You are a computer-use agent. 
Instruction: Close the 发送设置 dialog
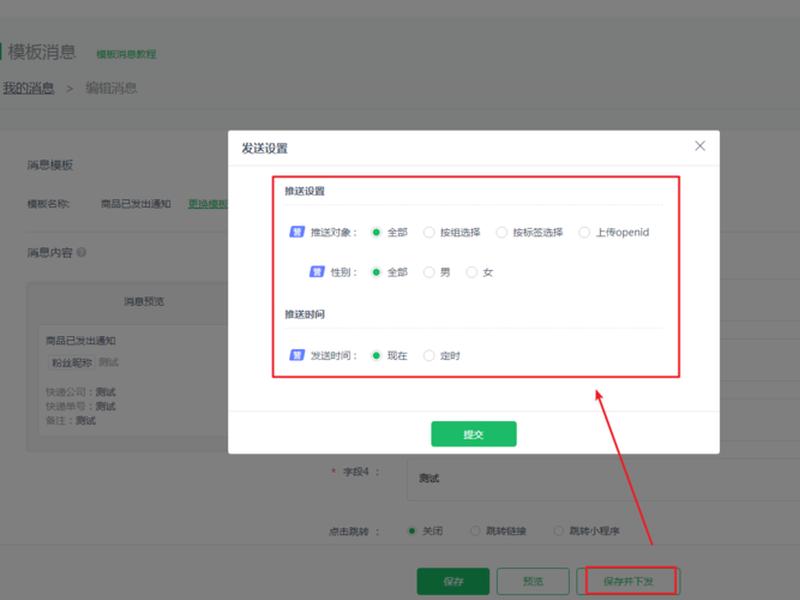[x=700, y=146]
